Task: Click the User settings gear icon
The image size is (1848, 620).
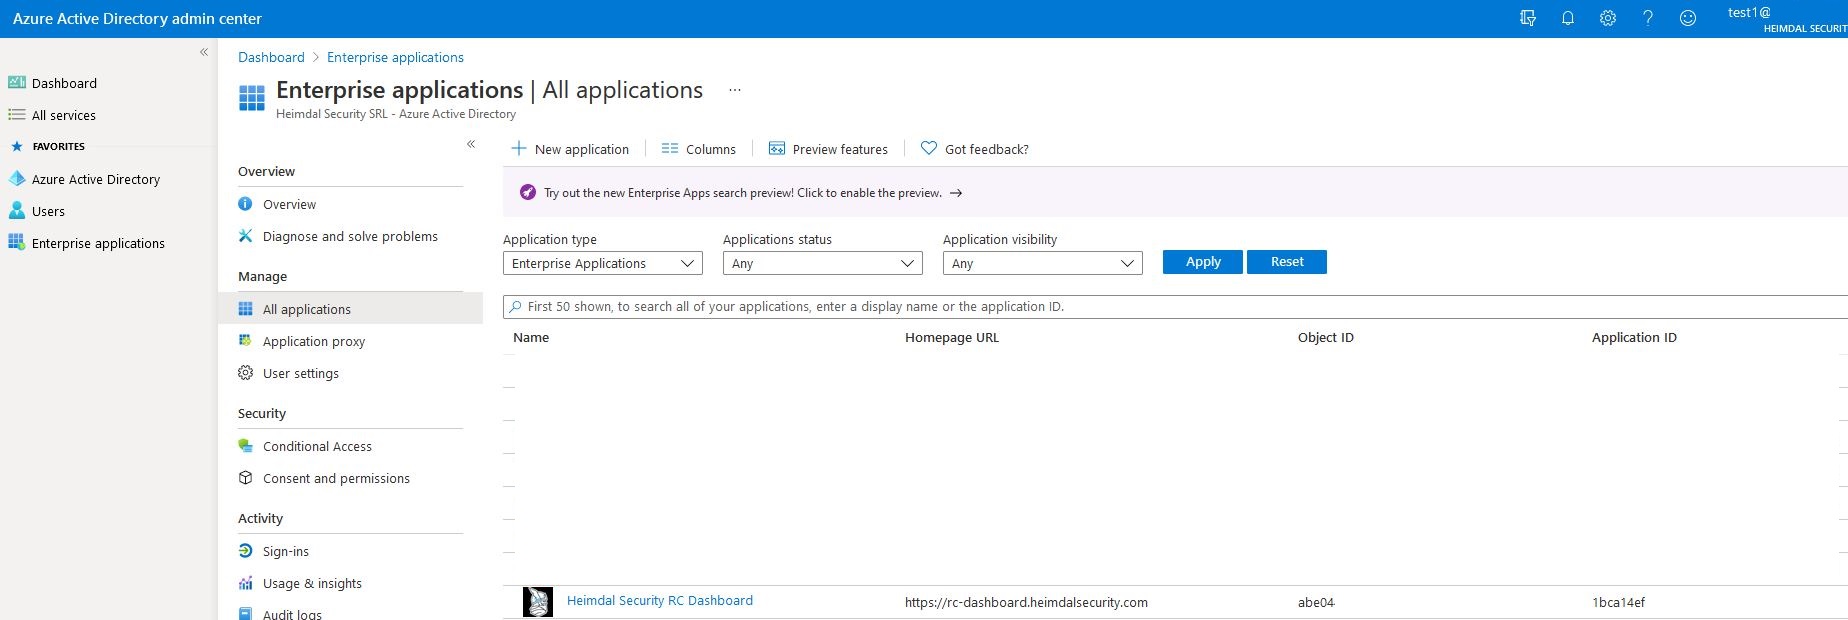Action: 246,373
